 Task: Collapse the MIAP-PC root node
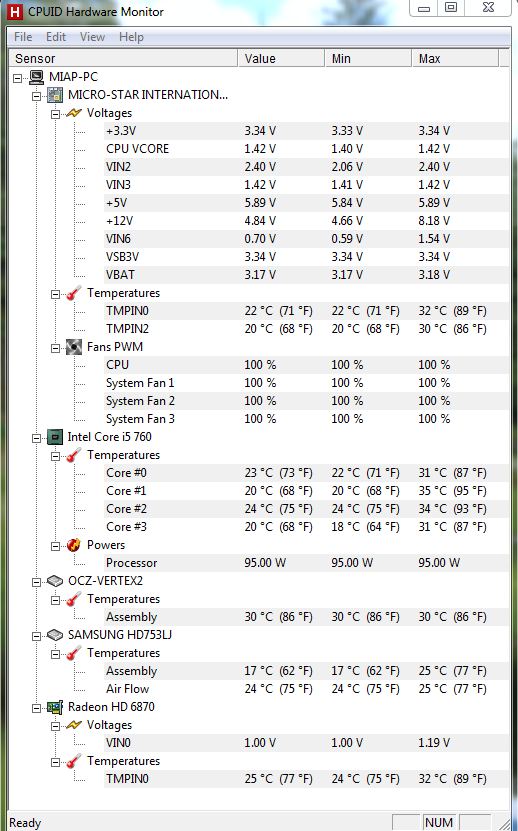(17, 78)
